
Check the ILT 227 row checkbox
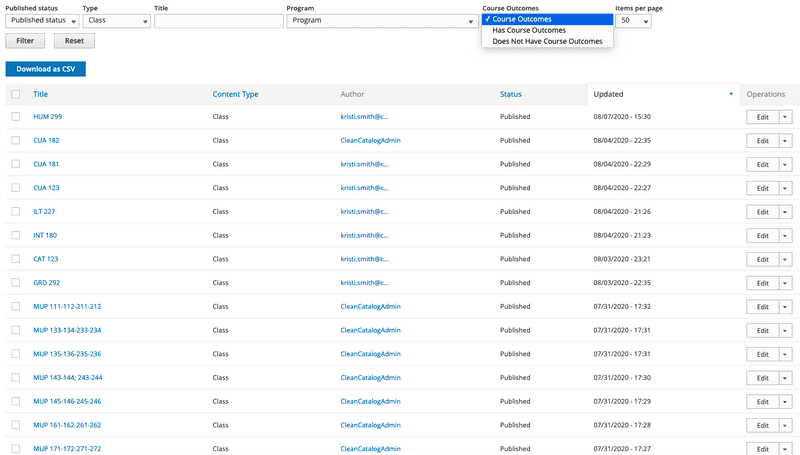click(16, 212)
